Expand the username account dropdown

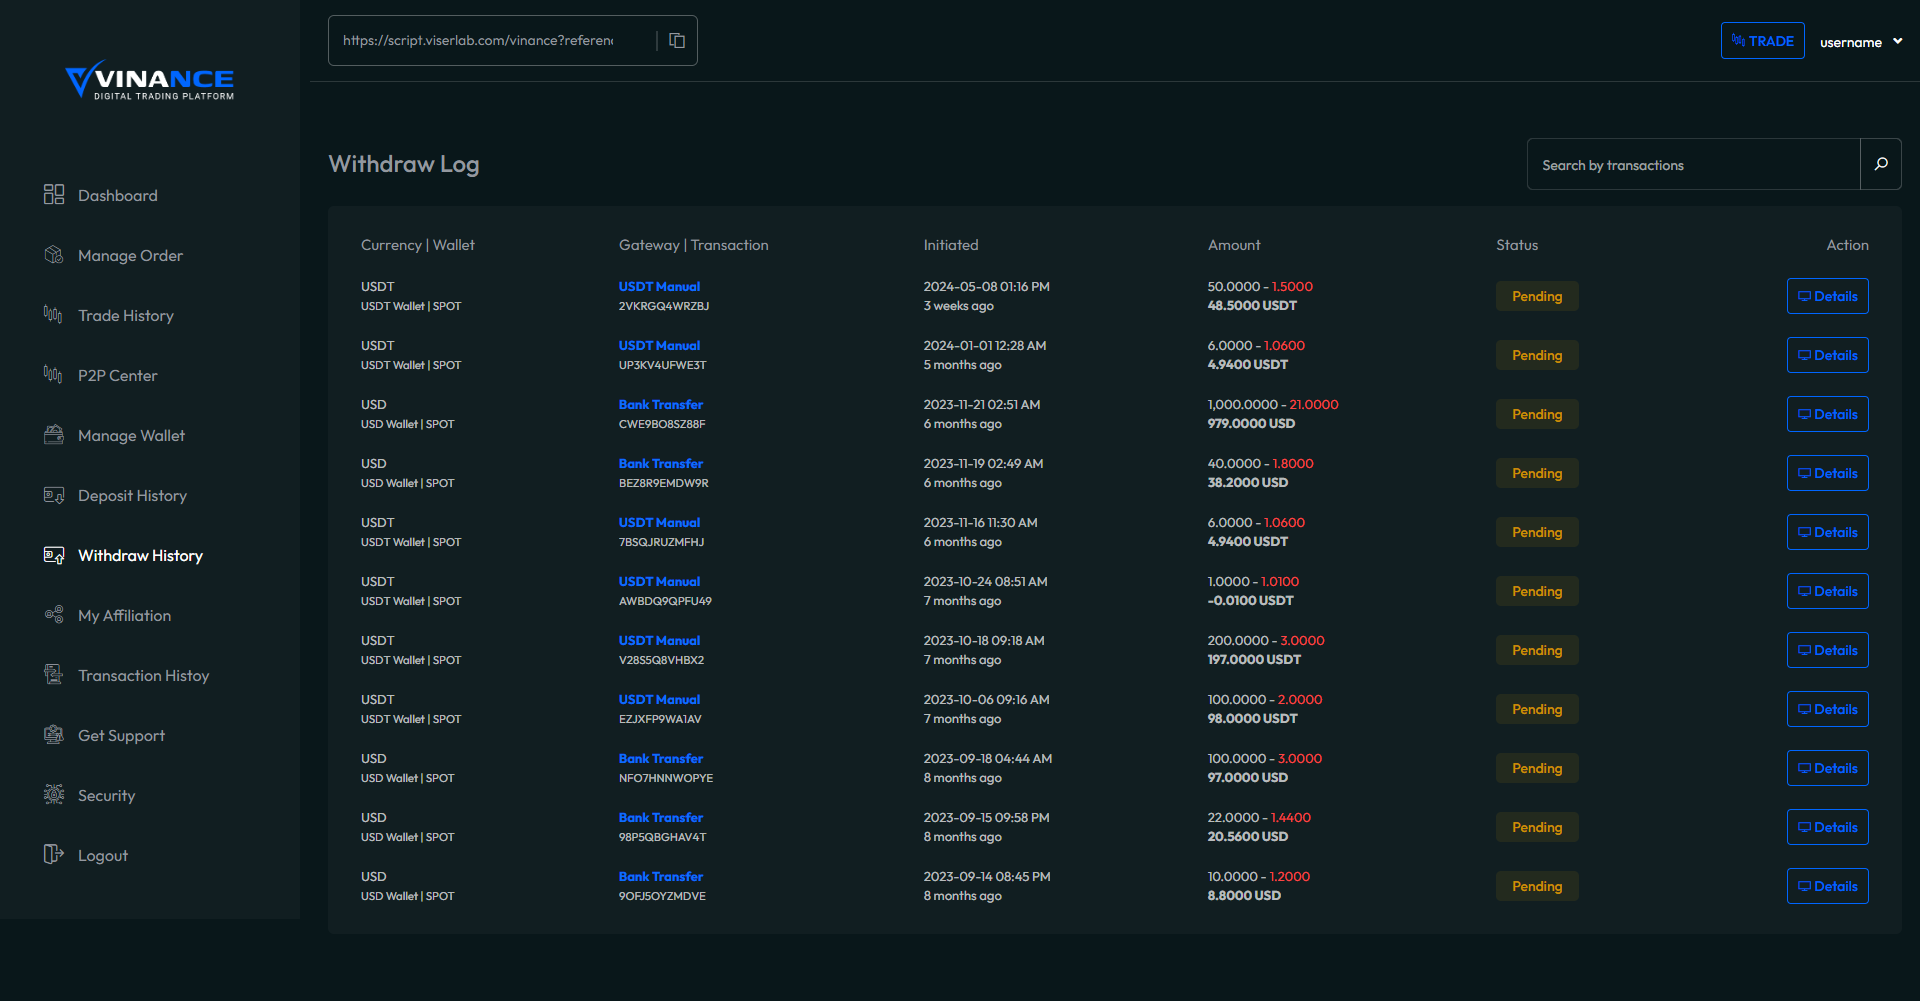coord(1860,42)
